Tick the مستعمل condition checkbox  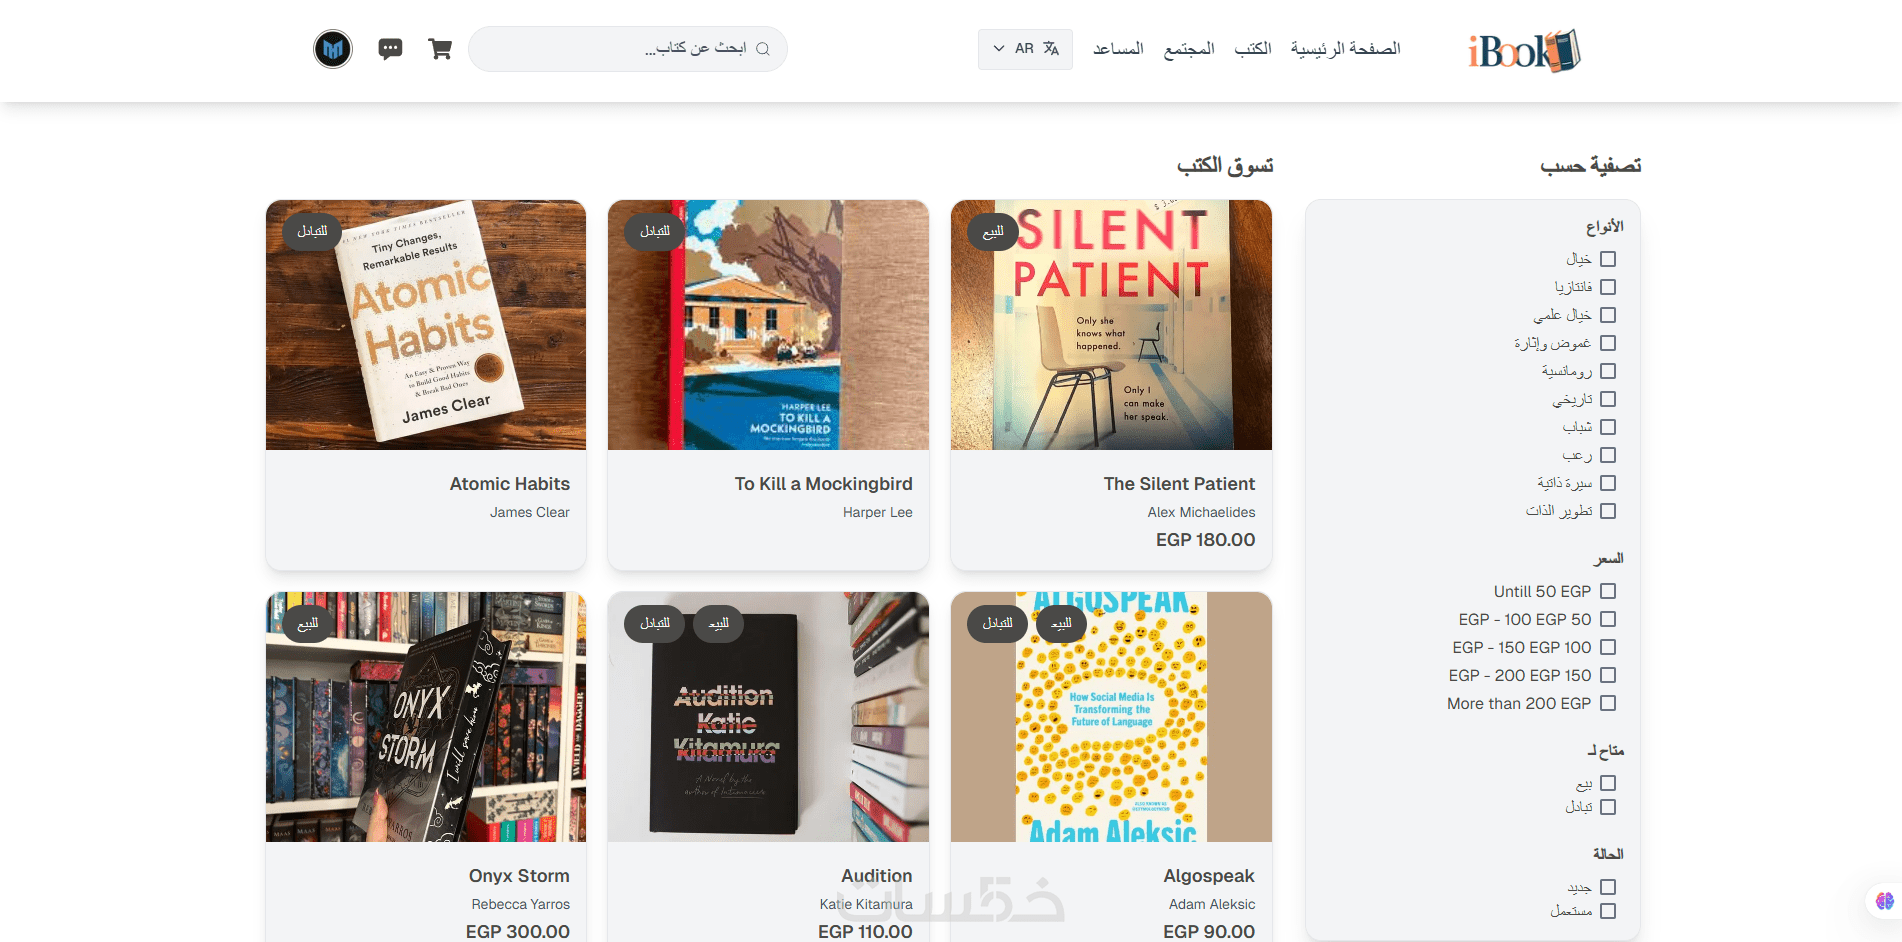click(1608, 911)
